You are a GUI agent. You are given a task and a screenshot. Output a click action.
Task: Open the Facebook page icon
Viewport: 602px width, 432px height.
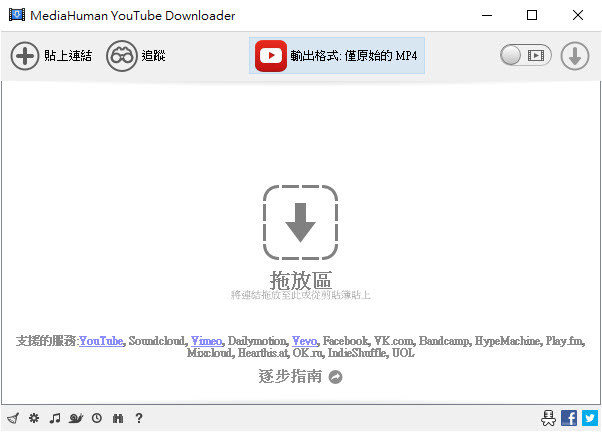pyautogui.click(x=569, y=418)
